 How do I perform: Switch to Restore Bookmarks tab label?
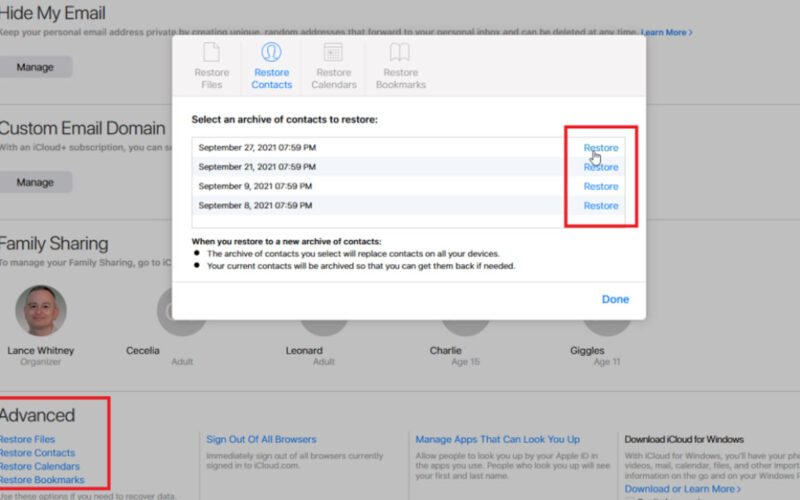(x=401, y=79)
